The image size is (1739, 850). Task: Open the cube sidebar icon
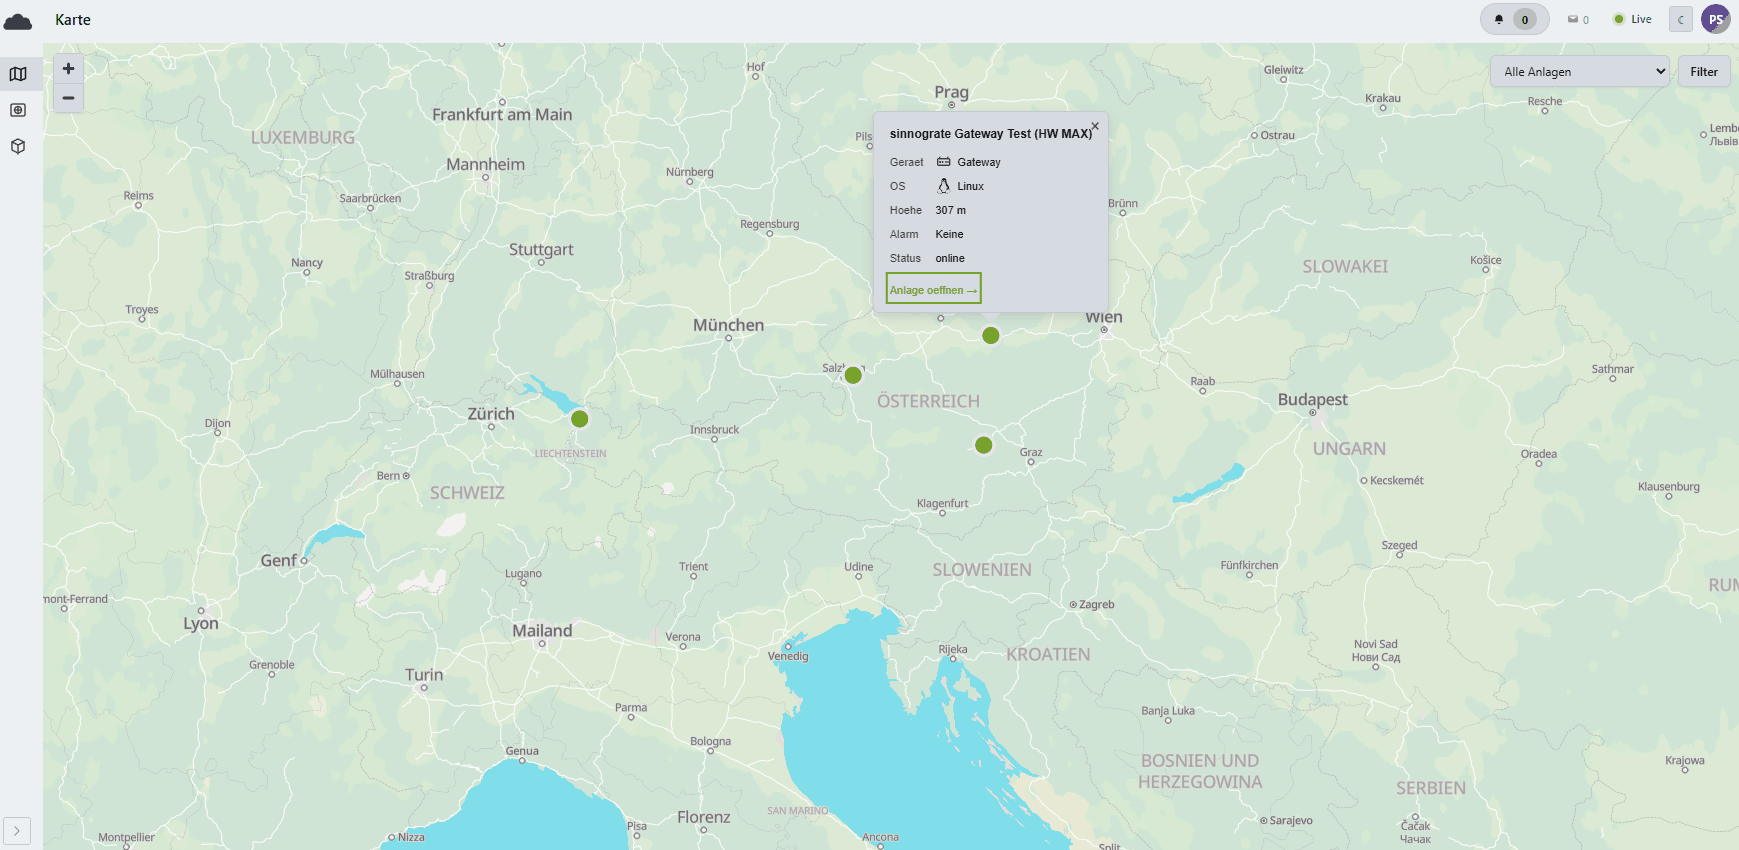18,146
